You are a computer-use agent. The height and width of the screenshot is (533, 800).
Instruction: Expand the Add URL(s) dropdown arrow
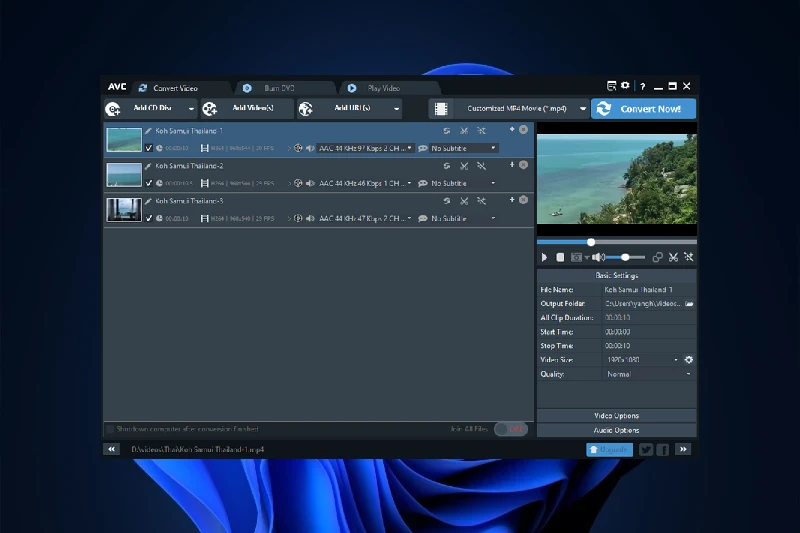[x=396, y=109]
